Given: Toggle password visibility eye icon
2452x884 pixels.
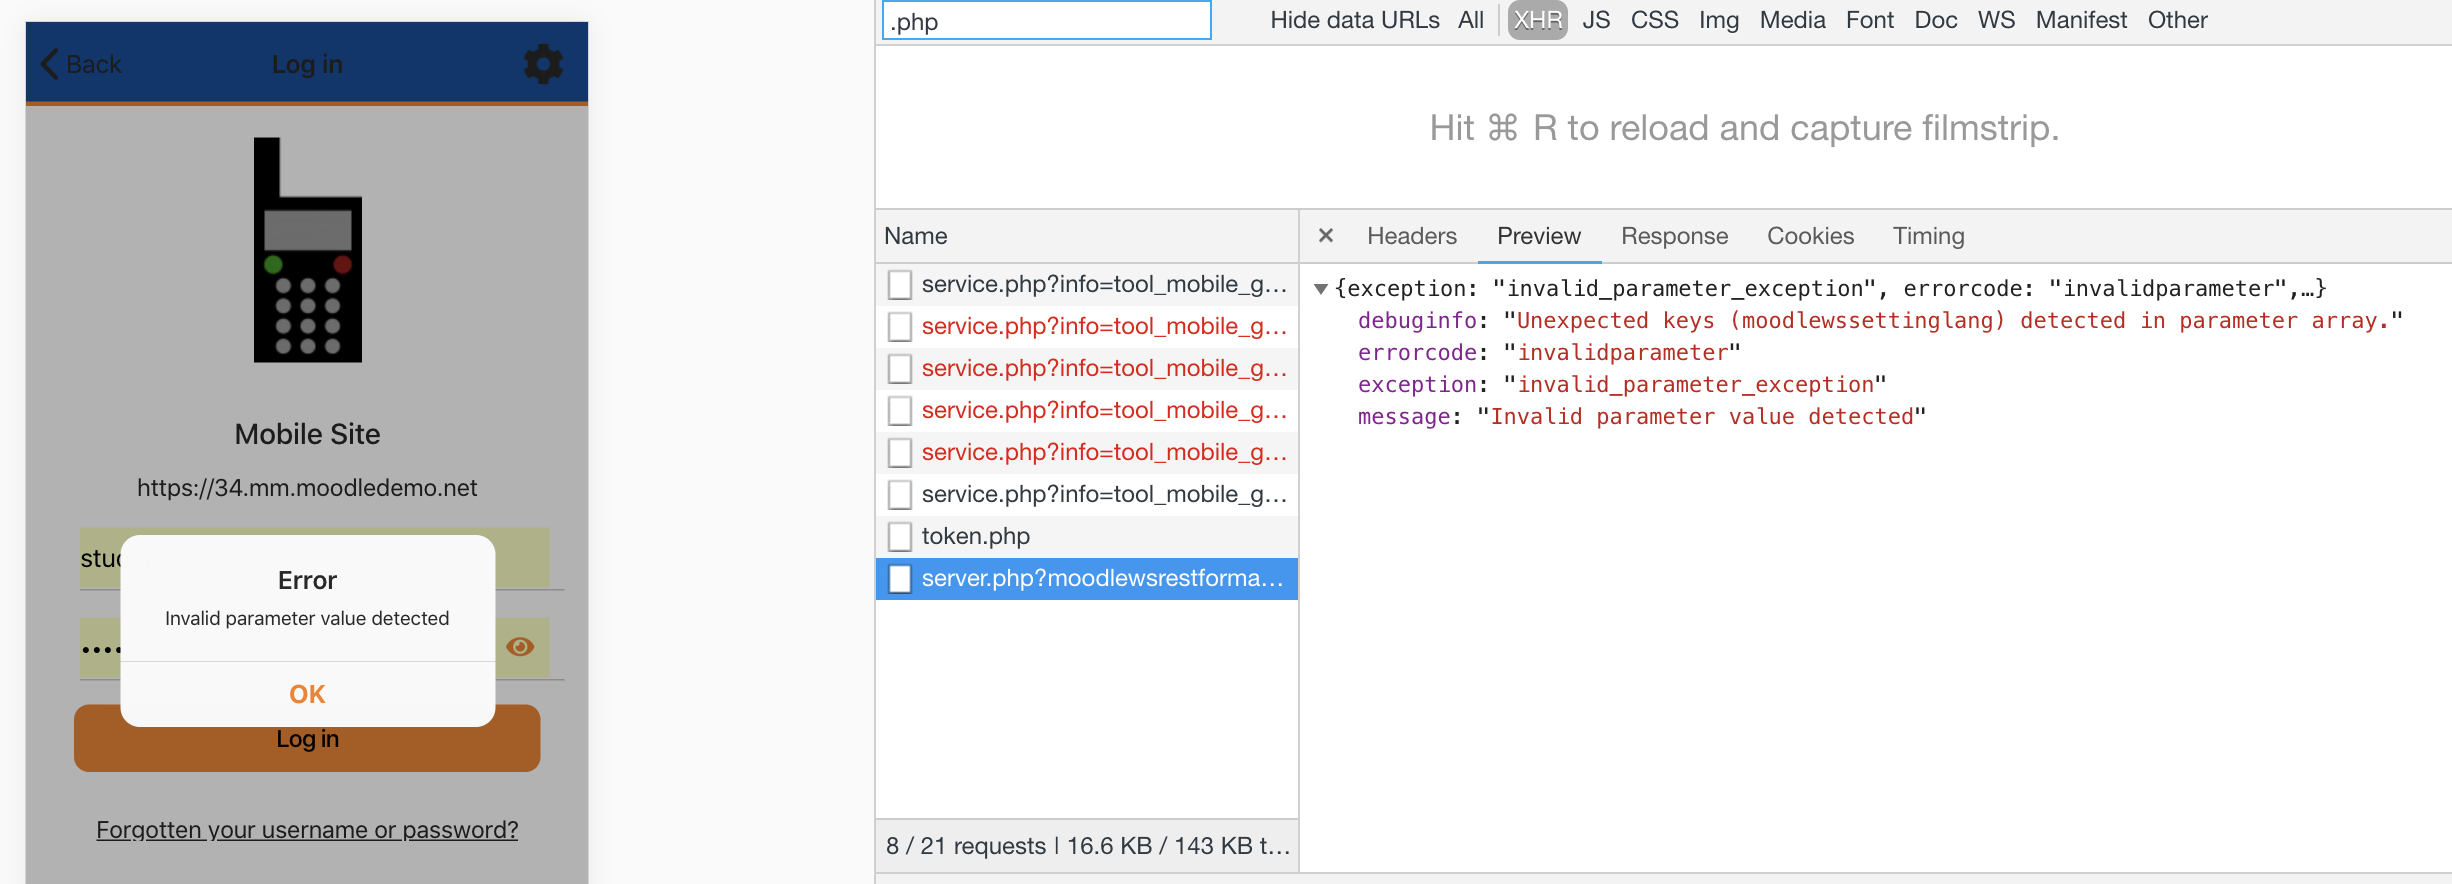Looking at the screenshot, I should tap(520, 647).
